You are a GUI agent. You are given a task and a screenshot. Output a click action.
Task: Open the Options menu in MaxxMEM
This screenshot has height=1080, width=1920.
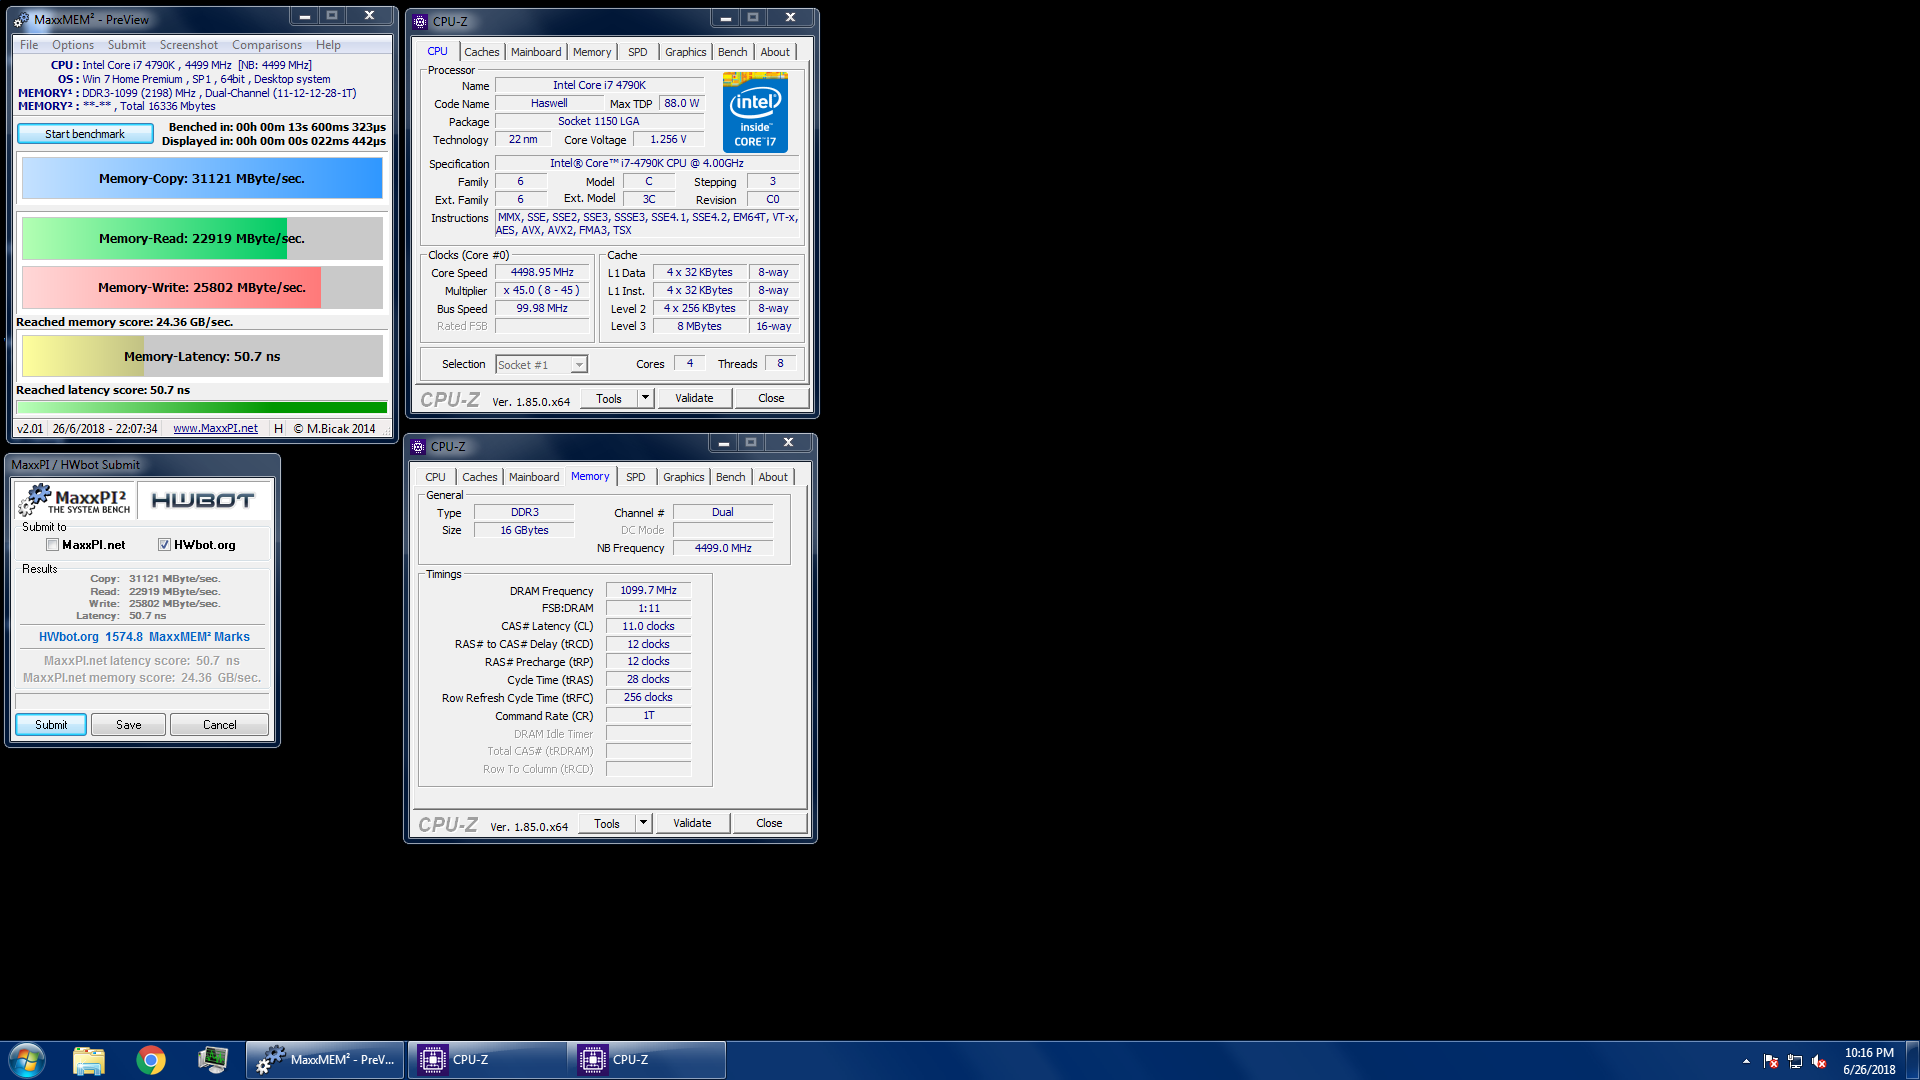click(x=73, y=45)
